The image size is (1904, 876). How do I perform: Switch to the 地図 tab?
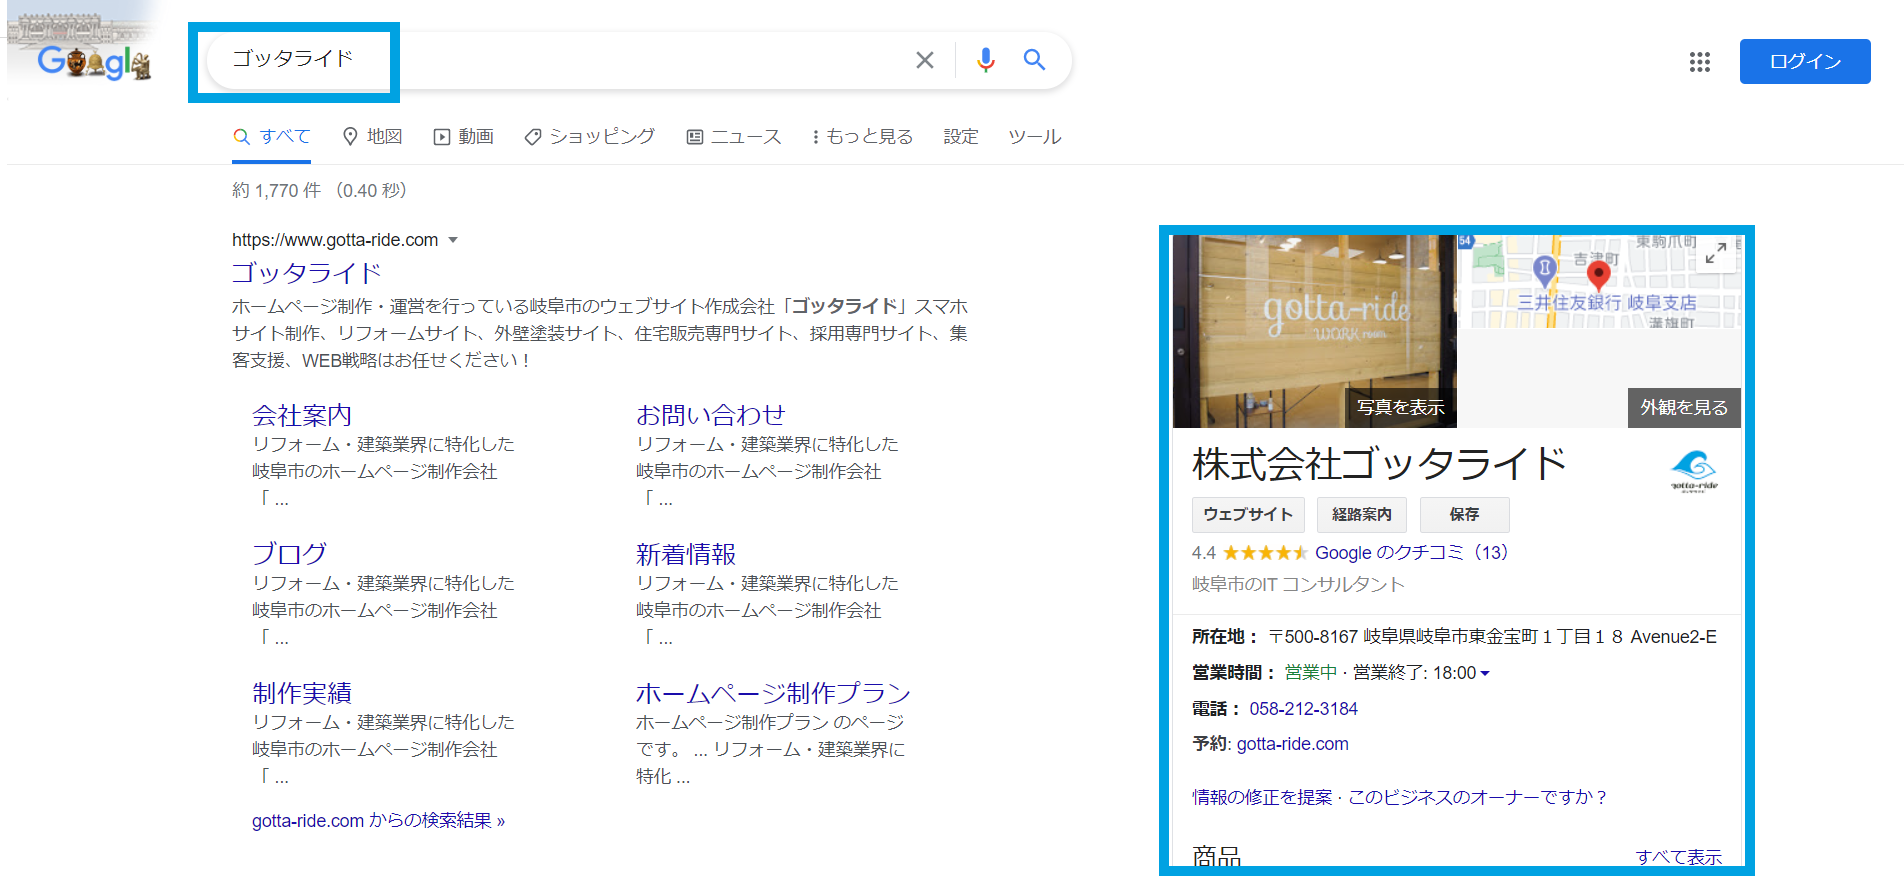[372, 137]
